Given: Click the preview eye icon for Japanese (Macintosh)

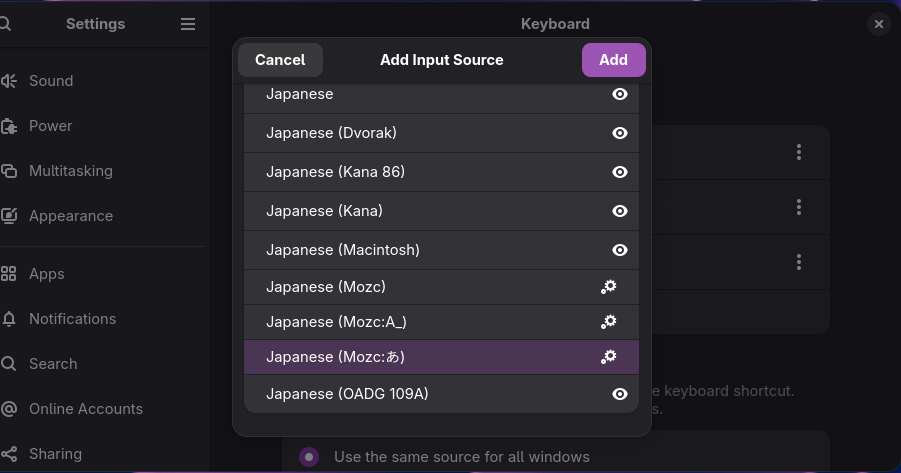Looking at the screenshot, I should (620, 250).
